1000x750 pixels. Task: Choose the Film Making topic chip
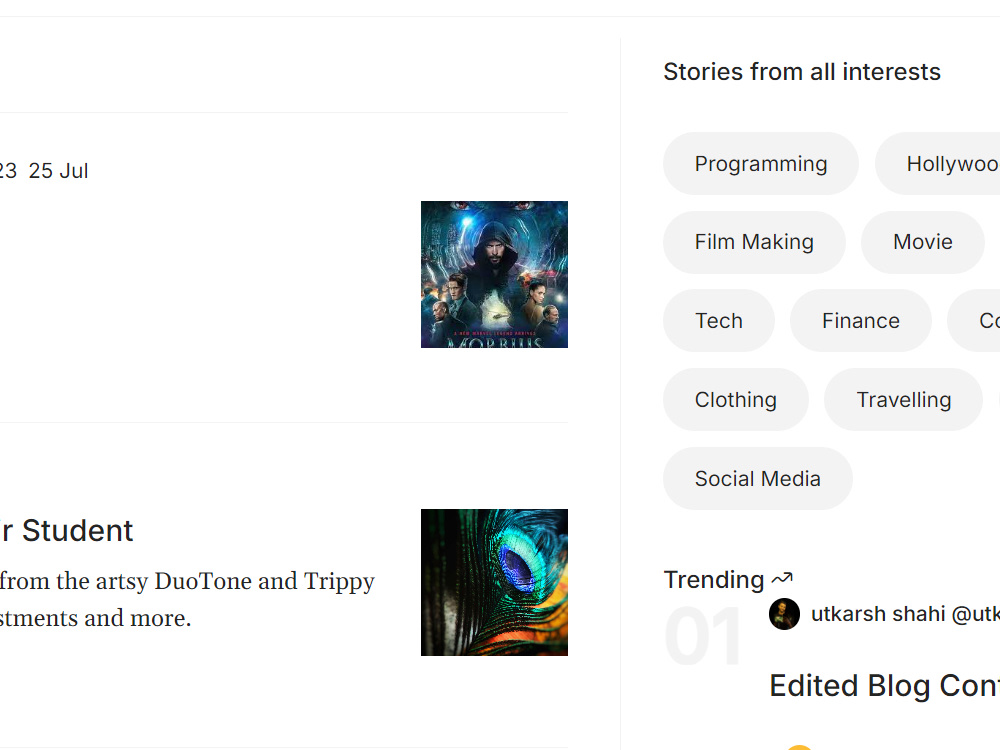click(x=754, y=242)
